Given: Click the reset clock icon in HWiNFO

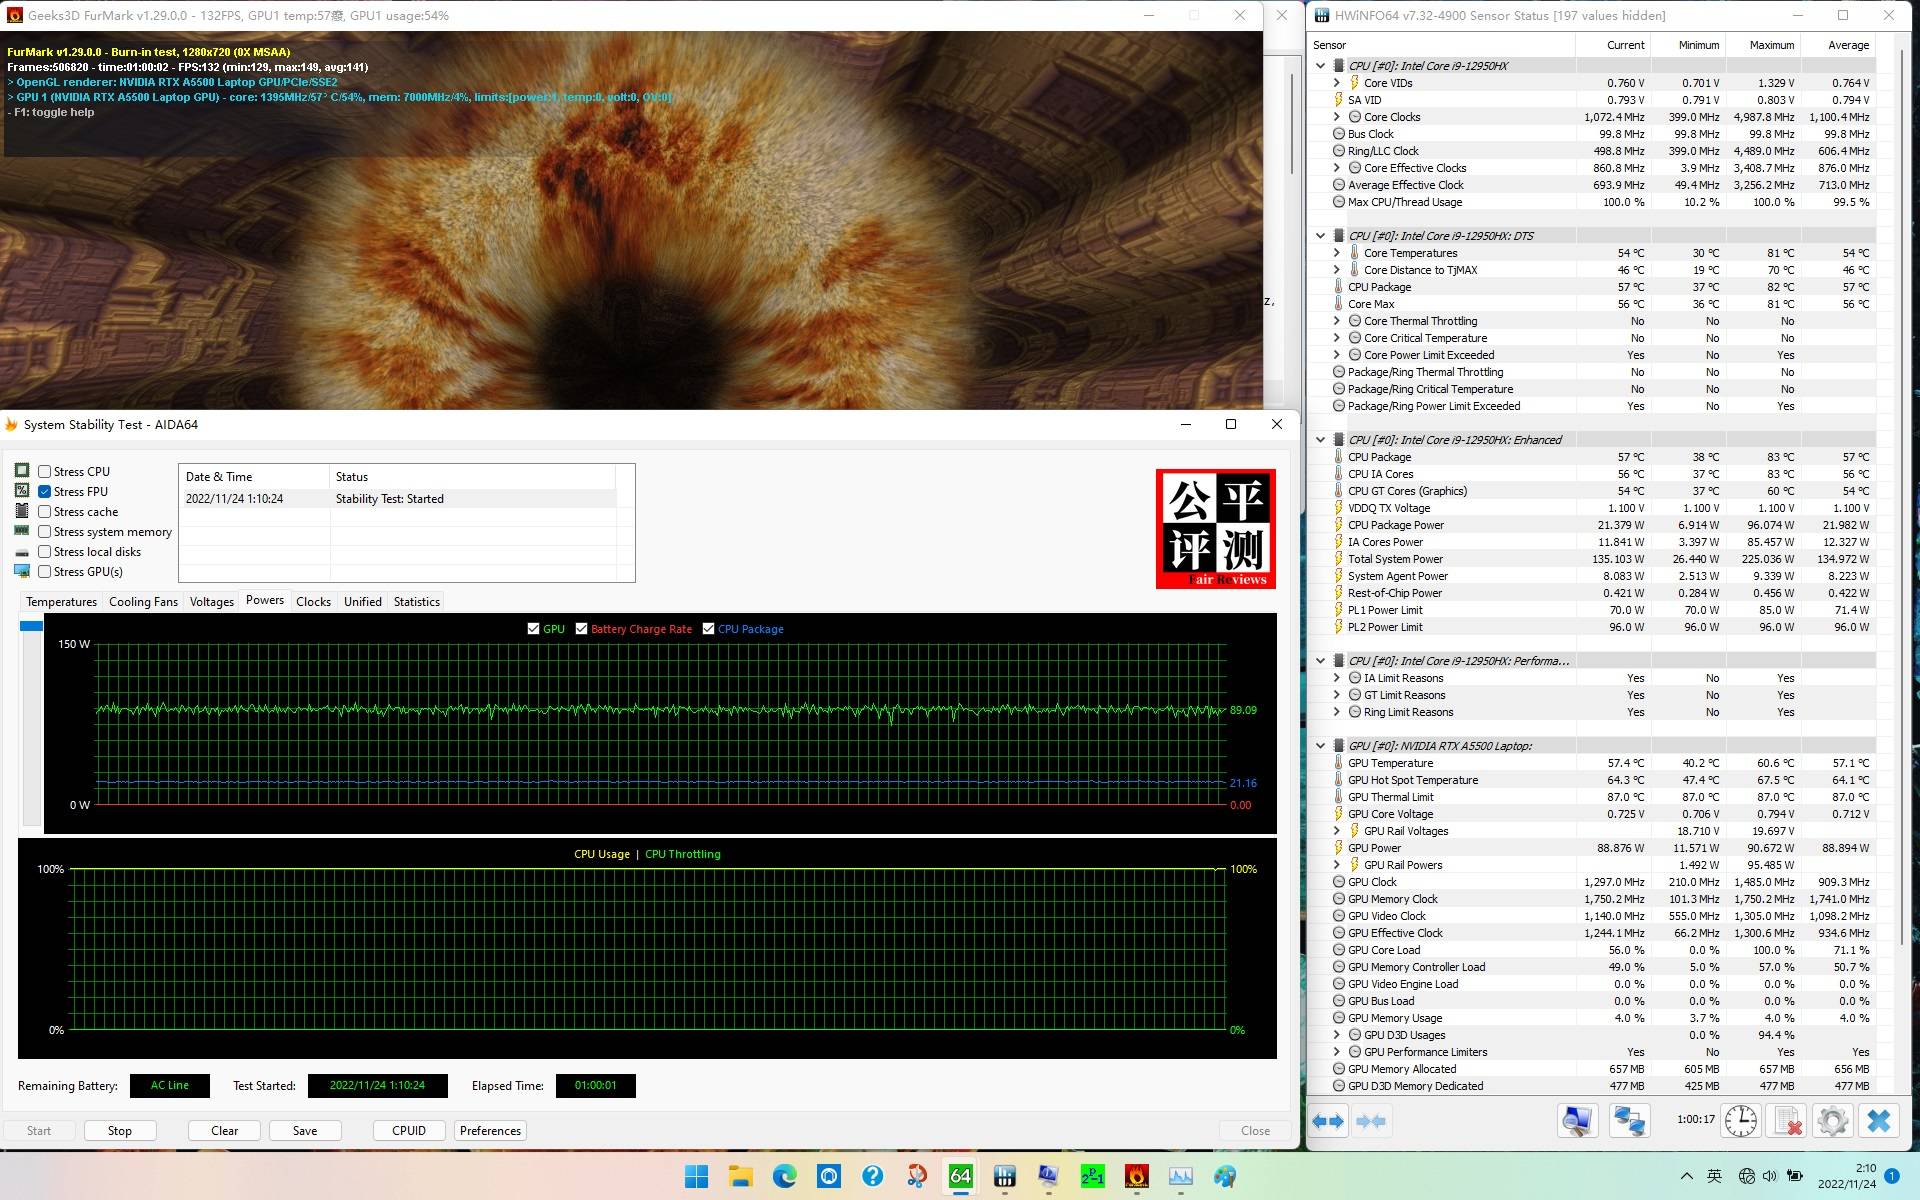Looking at the screenshot, I should point(1740,1121).
